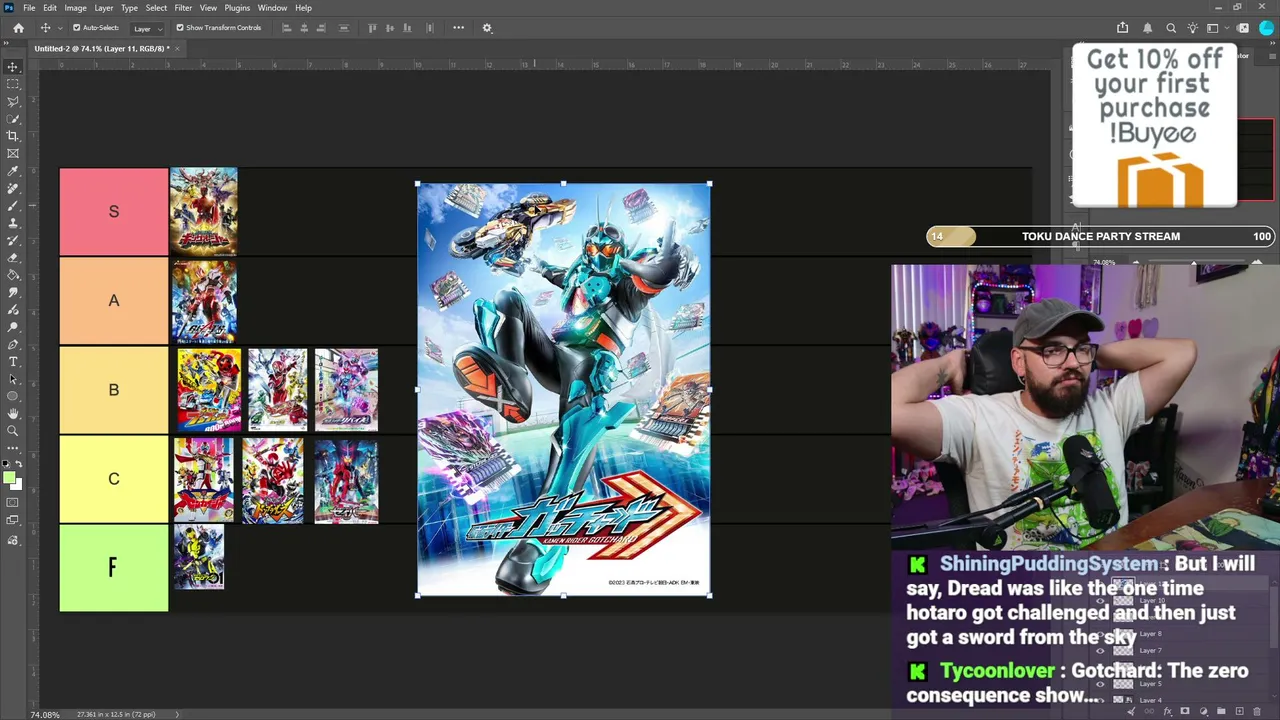Align left edges of layers
The height and width of the screenshot is (720, 1280).
pyautogui.click(x=287, y=28)
